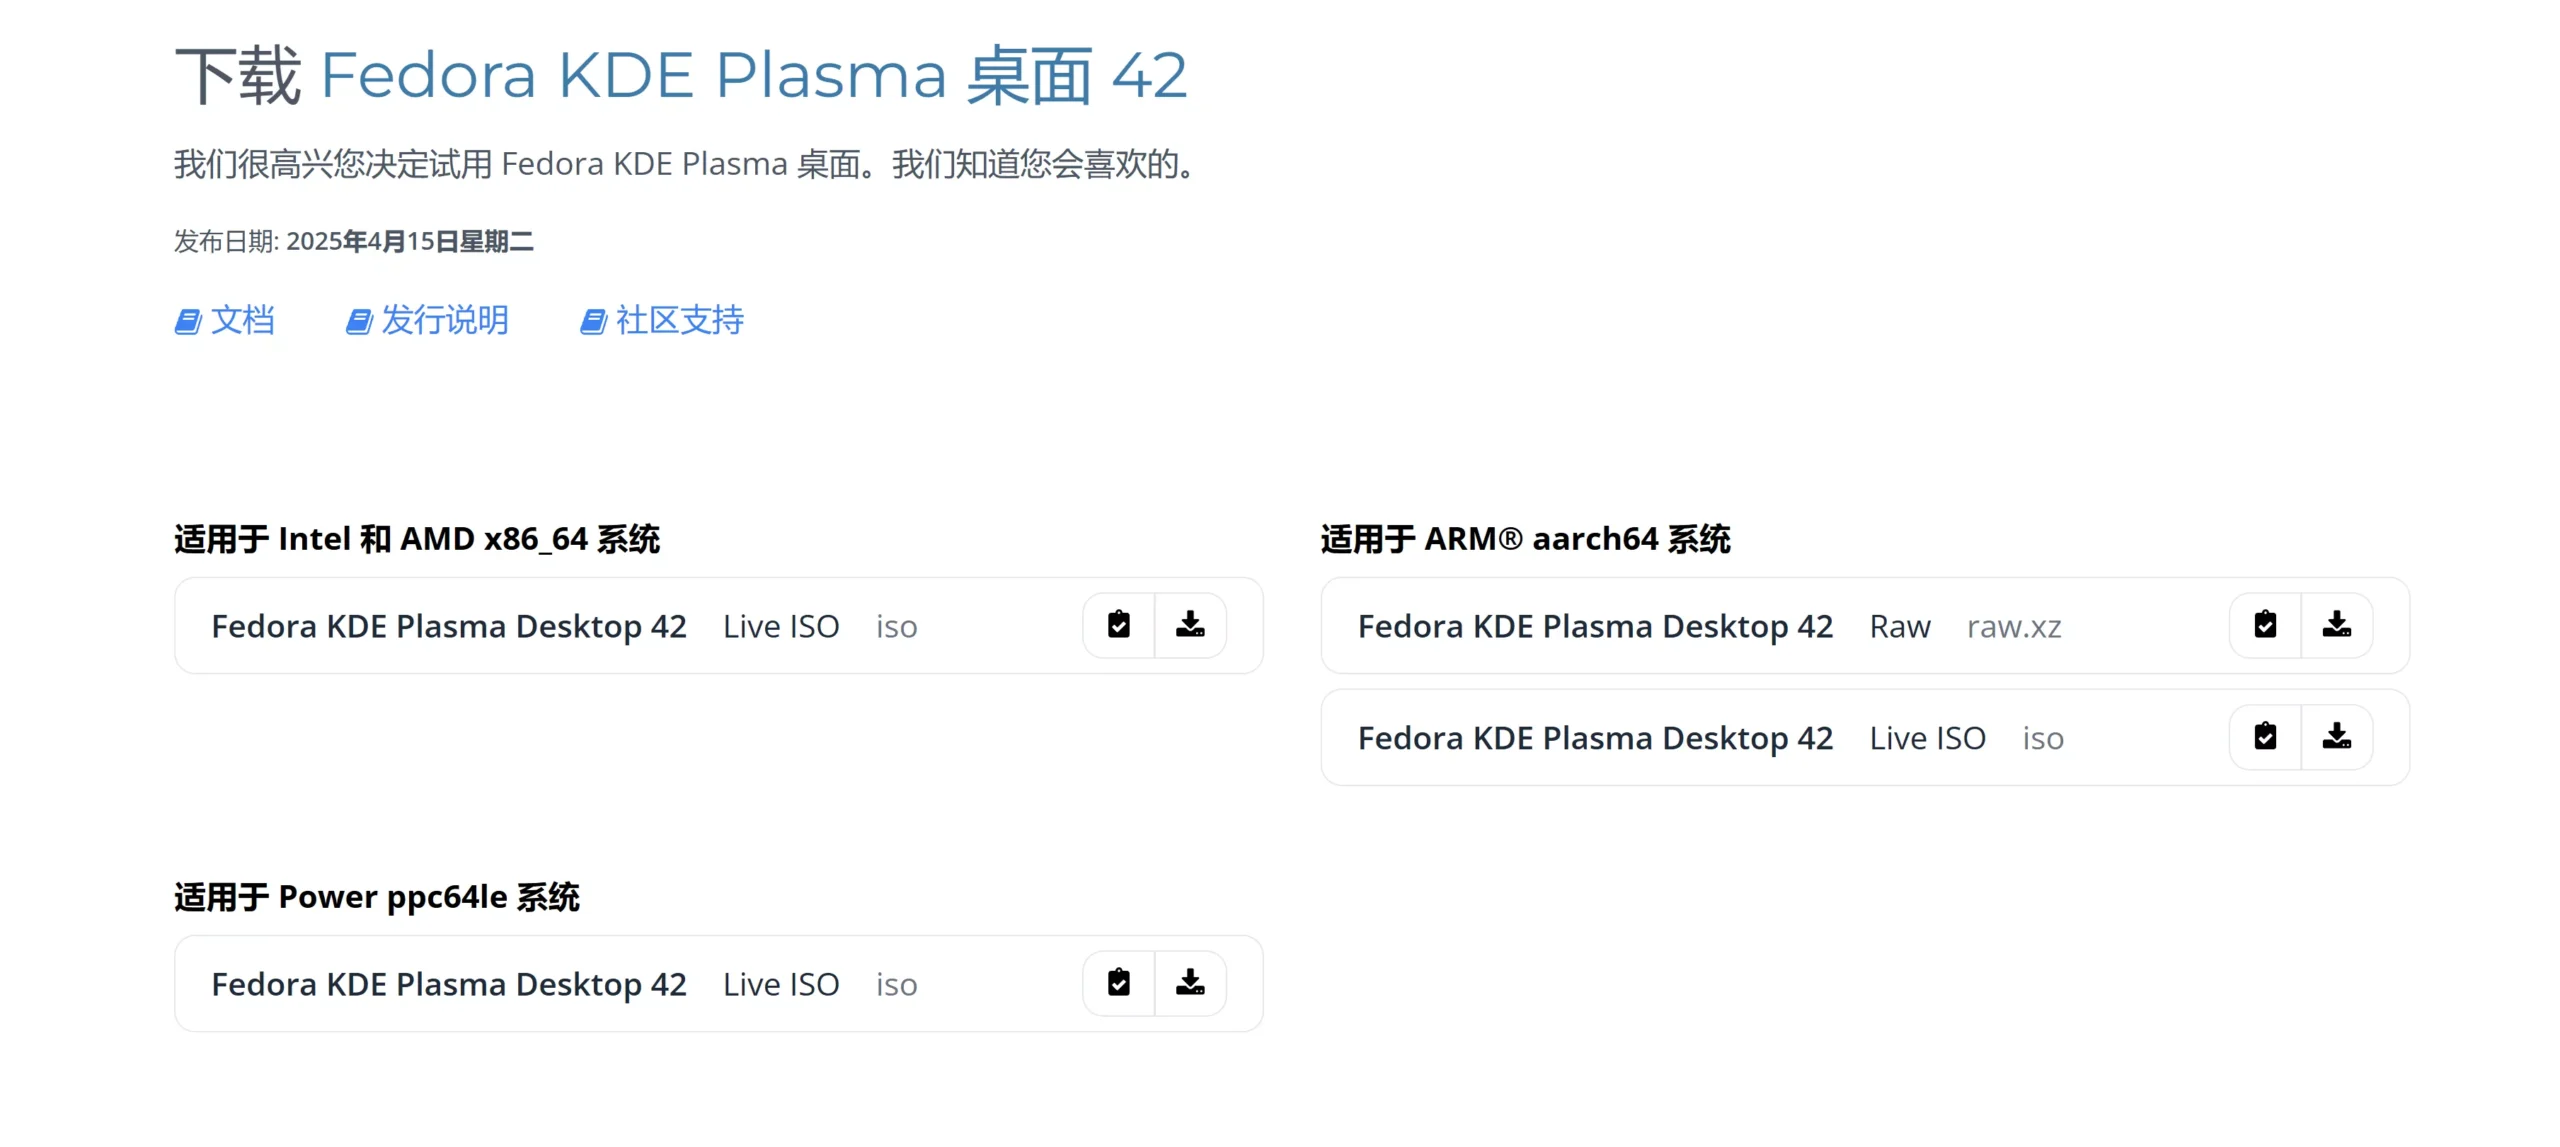
Task: Open the 文档 documentation link
Action: tap(242, 320)
